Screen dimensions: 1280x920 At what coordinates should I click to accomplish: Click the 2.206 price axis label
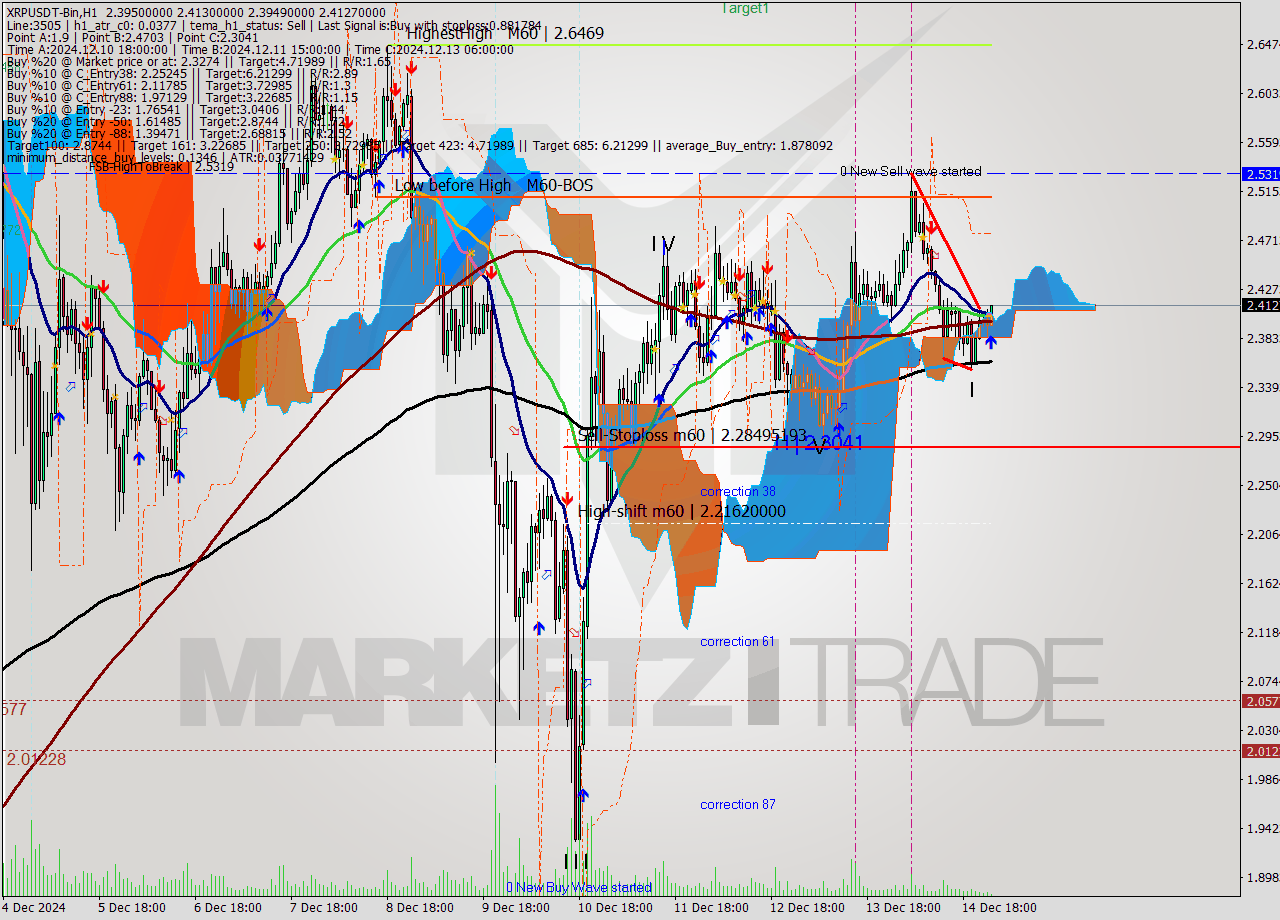click(1261, 535)
